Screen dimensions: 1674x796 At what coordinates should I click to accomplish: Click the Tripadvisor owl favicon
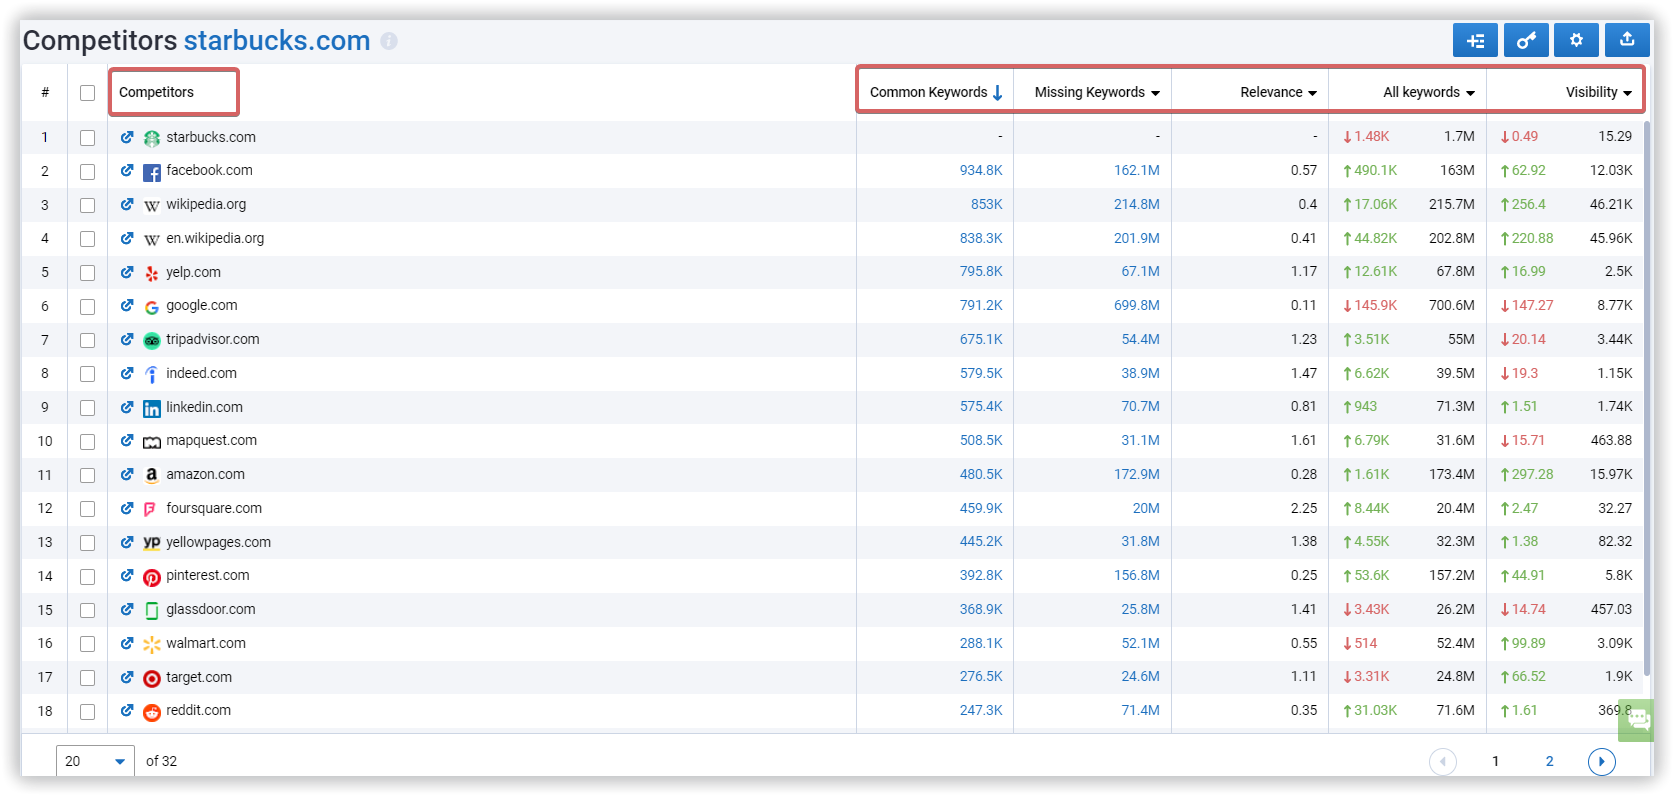152,341
